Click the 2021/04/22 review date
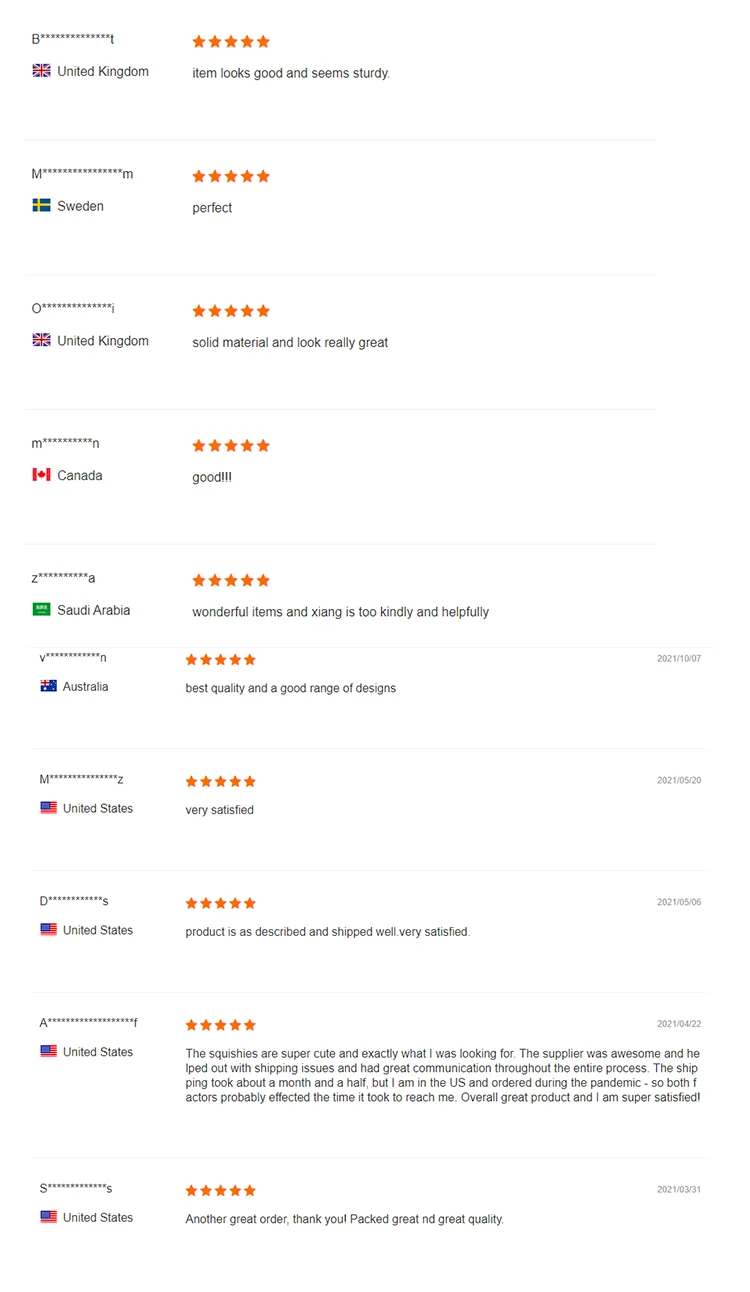The image size is (750, 1292). click(679, 1024)
